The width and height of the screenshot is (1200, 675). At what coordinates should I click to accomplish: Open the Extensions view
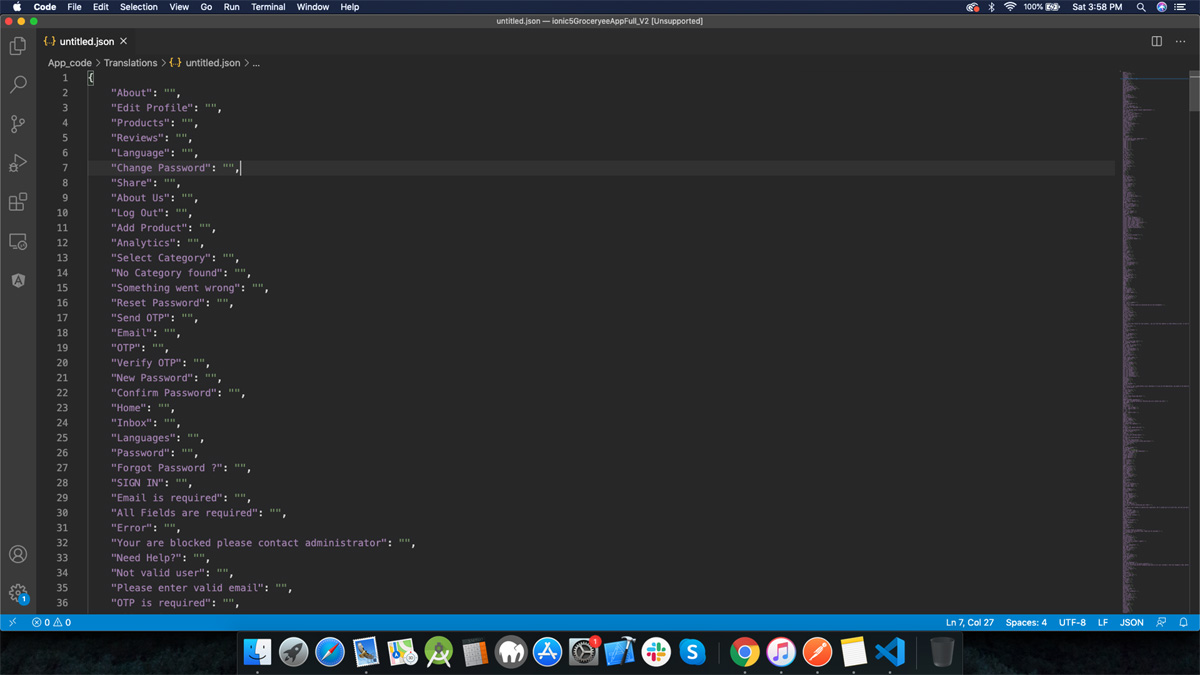pyautogui.click(x=18, y=202)
